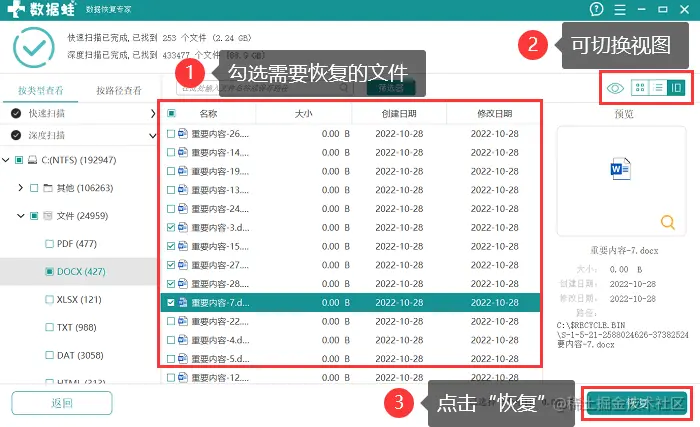The width and height of the screenshot is (700, 427).
Task: Switch to thumbnail grid view
Action: pyautogui.click(x=640, y=88)
